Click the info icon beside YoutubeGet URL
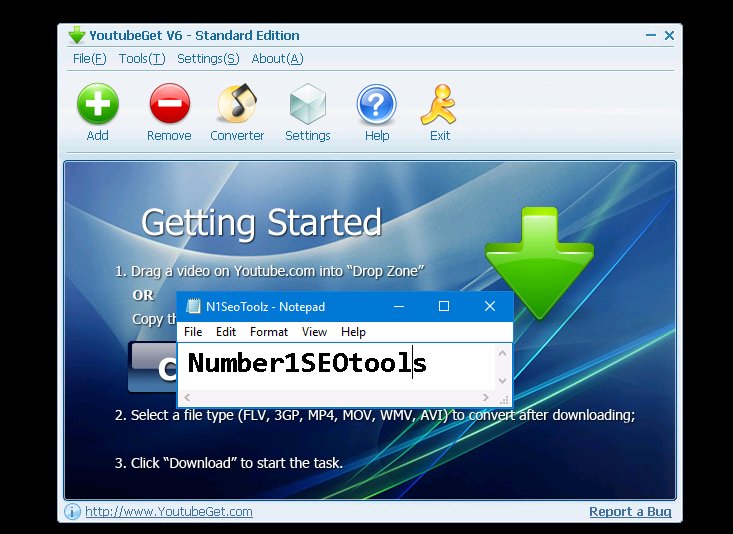The image size is (733, 534). point(72,511)
